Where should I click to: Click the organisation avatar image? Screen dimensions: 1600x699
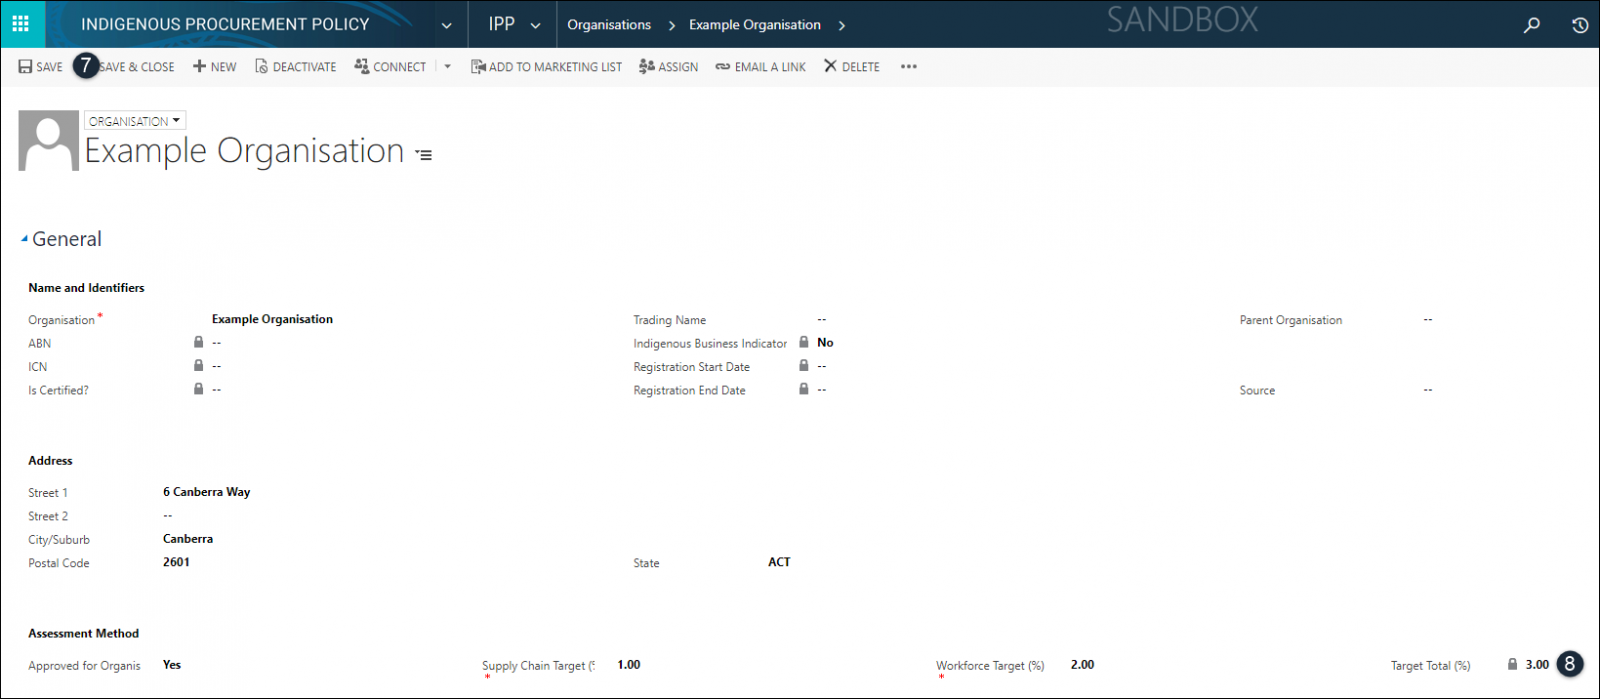[x=48, y=140]
